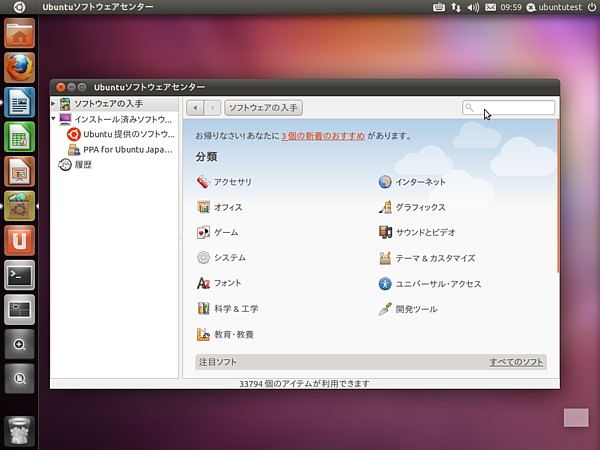Open the mail indicator in top panel

(490, 7)
